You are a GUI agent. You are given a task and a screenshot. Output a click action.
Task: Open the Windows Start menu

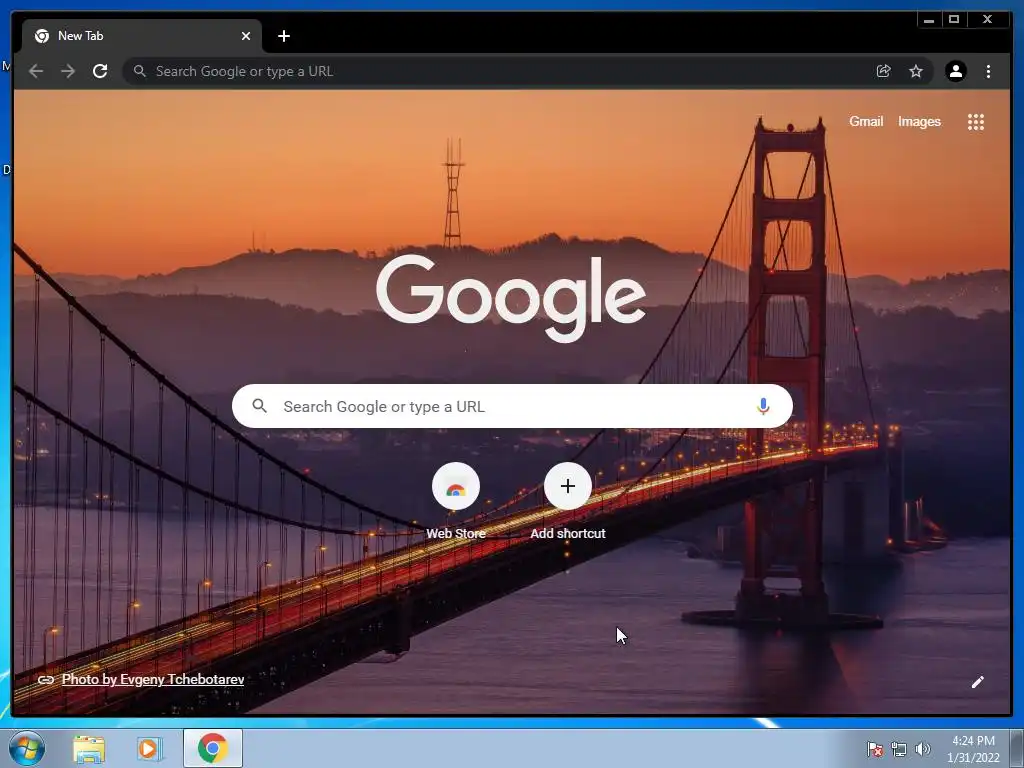[26, 748]
